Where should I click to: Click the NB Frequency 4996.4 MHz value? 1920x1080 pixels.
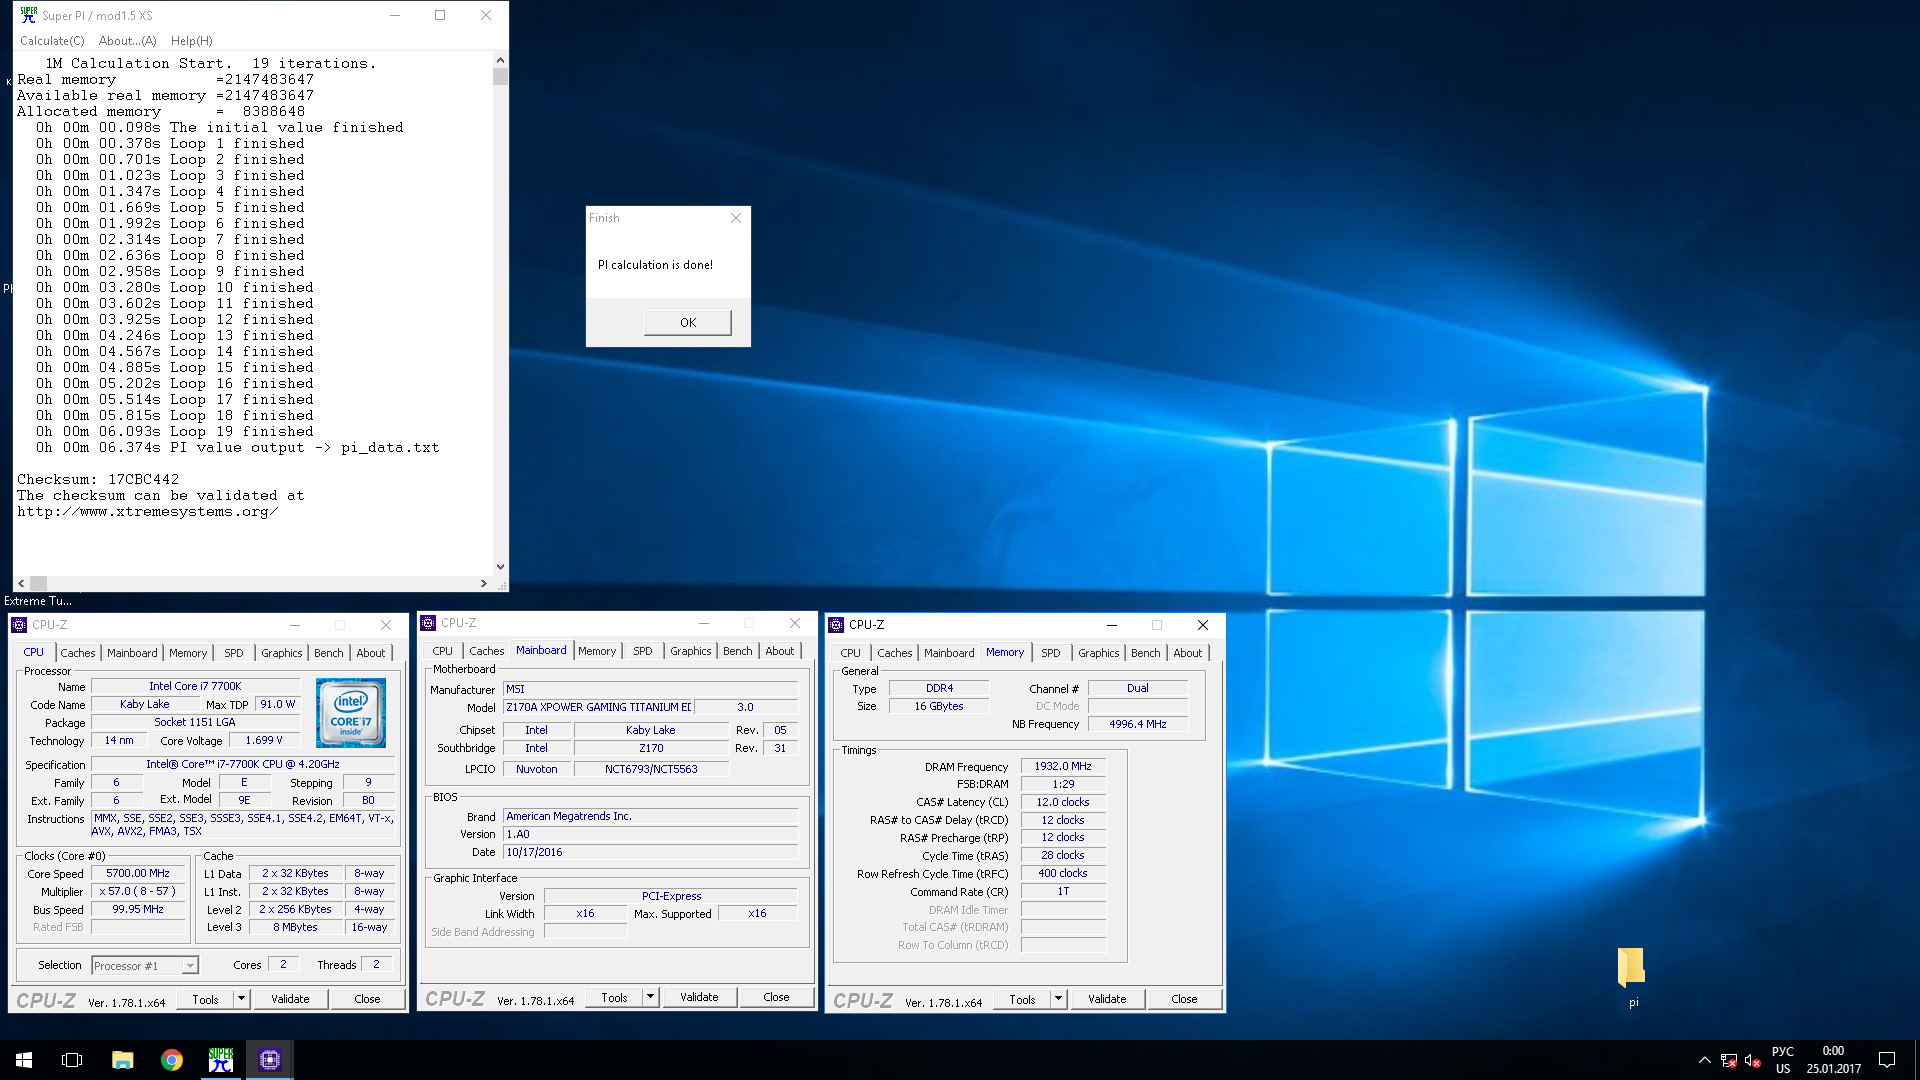click(x=1138, y=724)
